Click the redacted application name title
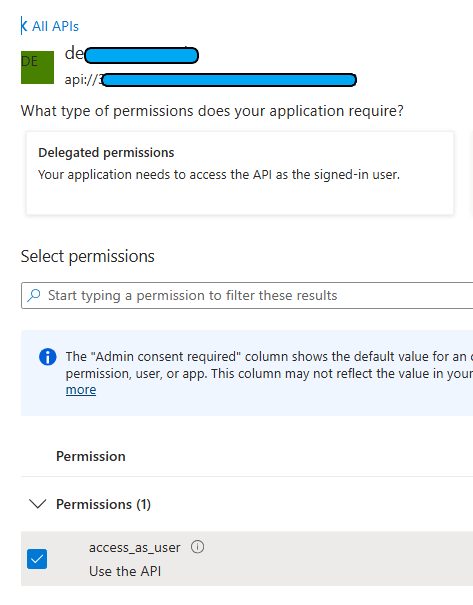This screenshot has height=605, width=473. pos(132,54)
